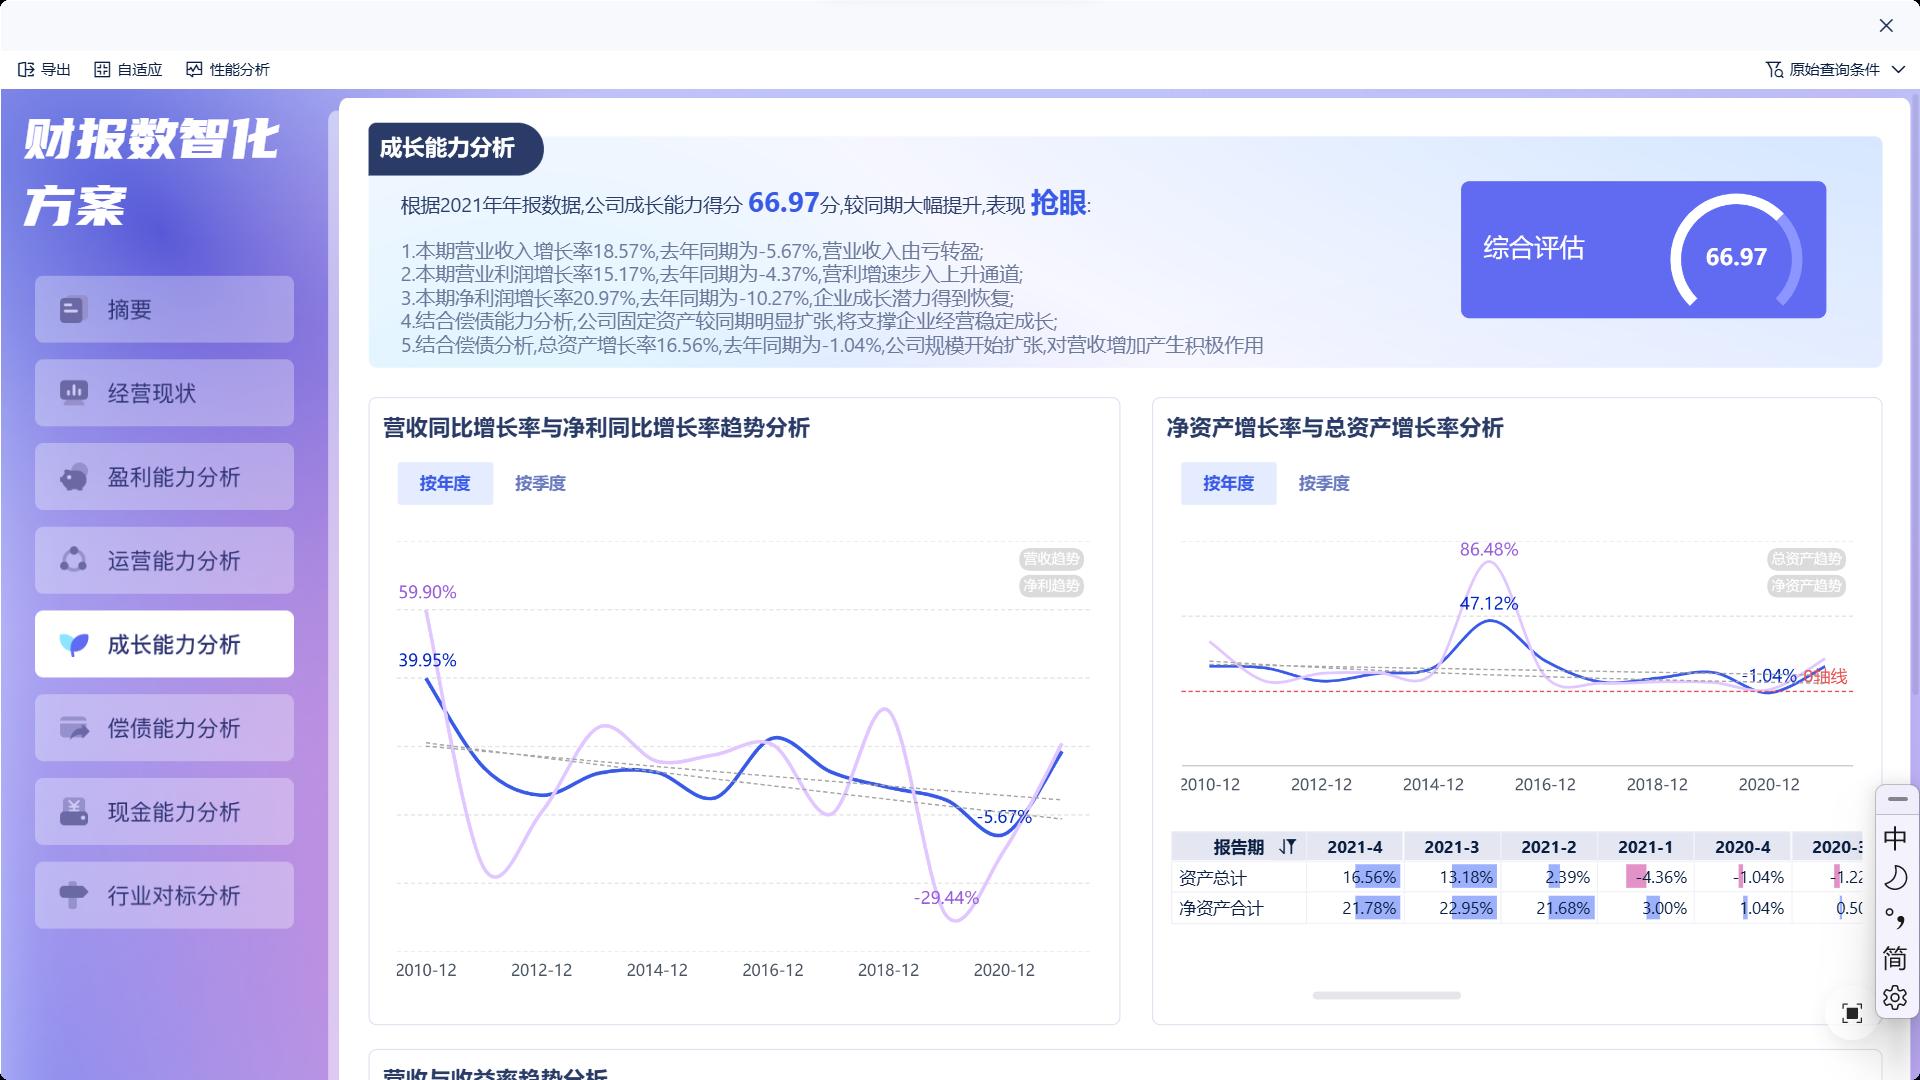This screenshot has width=1920, height=1080.
Task: Expand 原始查询条件 dropdown
Action: pos(1899,69)
